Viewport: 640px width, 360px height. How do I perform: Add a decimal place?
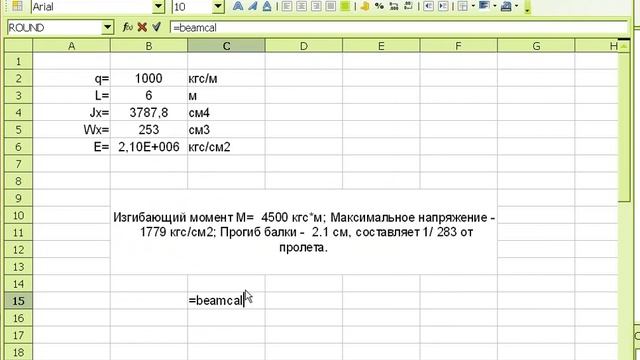(x=394, y=6)
